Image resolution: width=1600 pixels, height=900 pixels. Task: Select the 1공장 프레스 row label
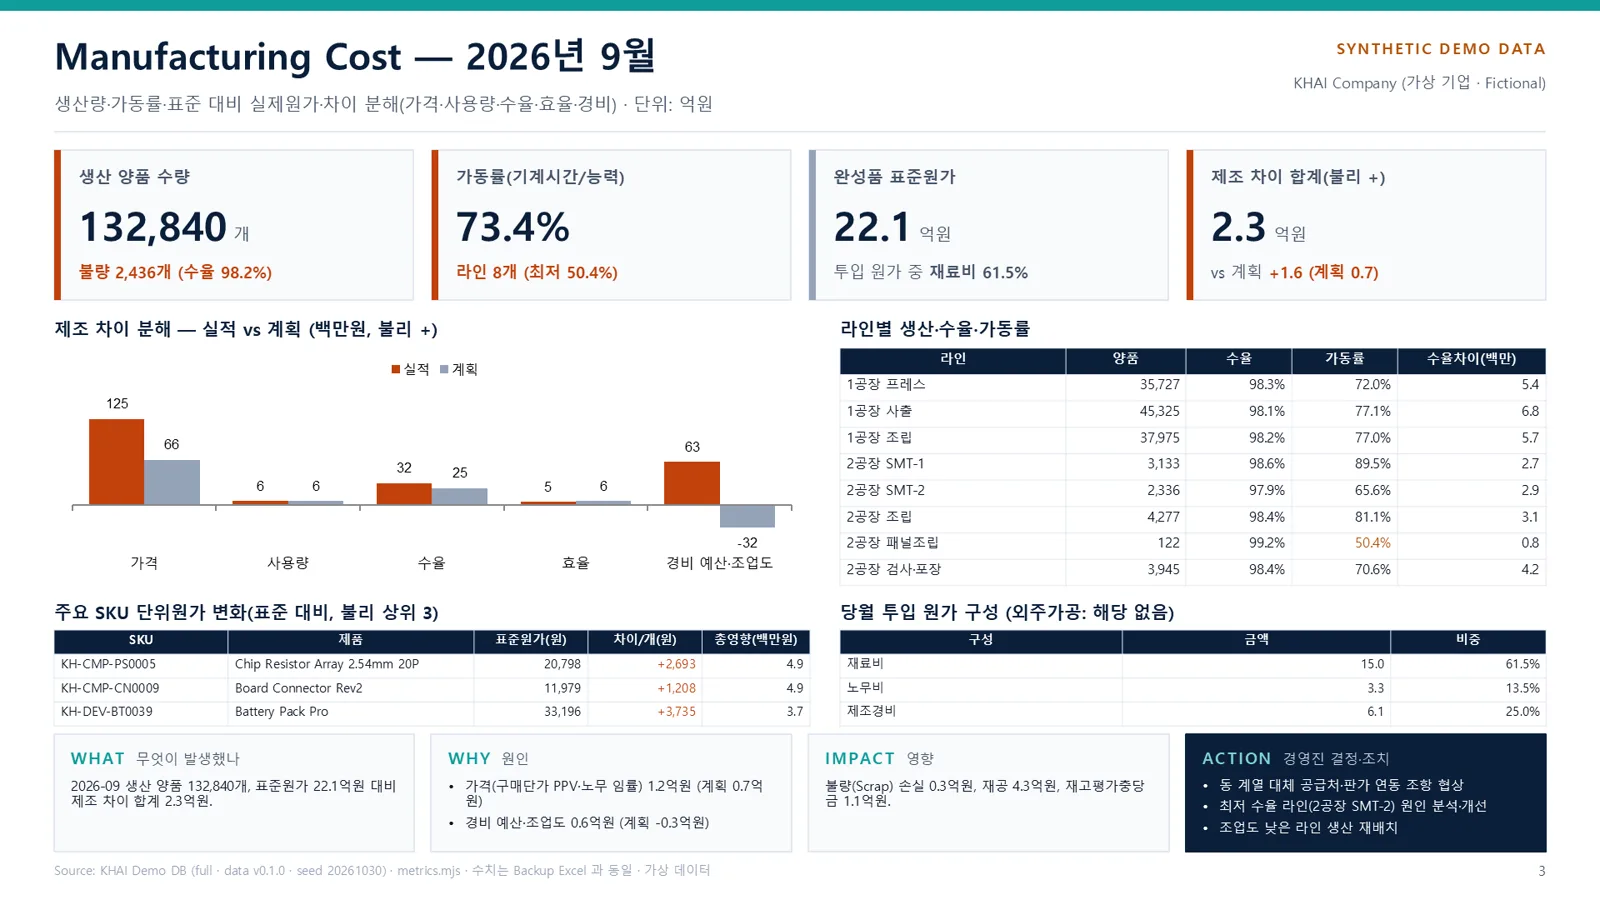click(886, 384)
